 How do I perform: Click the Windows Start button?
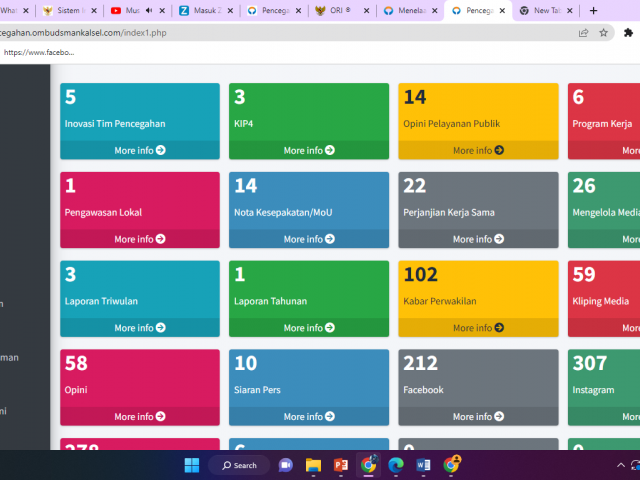click(192, 465)
